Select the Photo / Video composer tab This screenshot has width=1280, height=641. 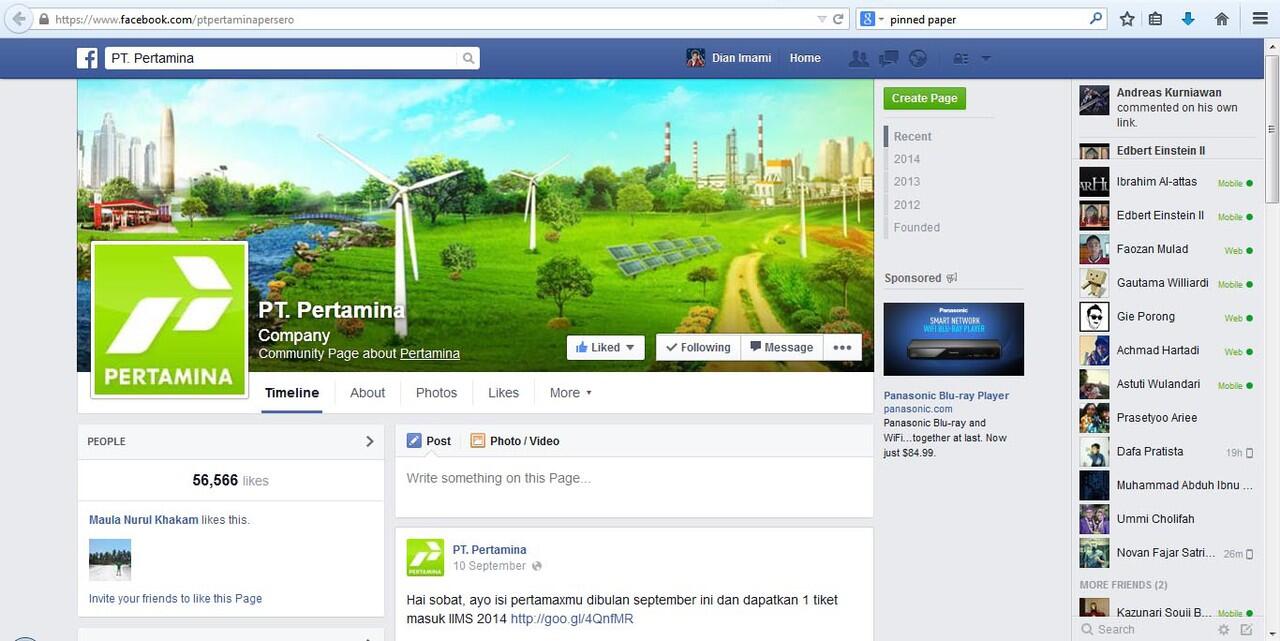515,441
